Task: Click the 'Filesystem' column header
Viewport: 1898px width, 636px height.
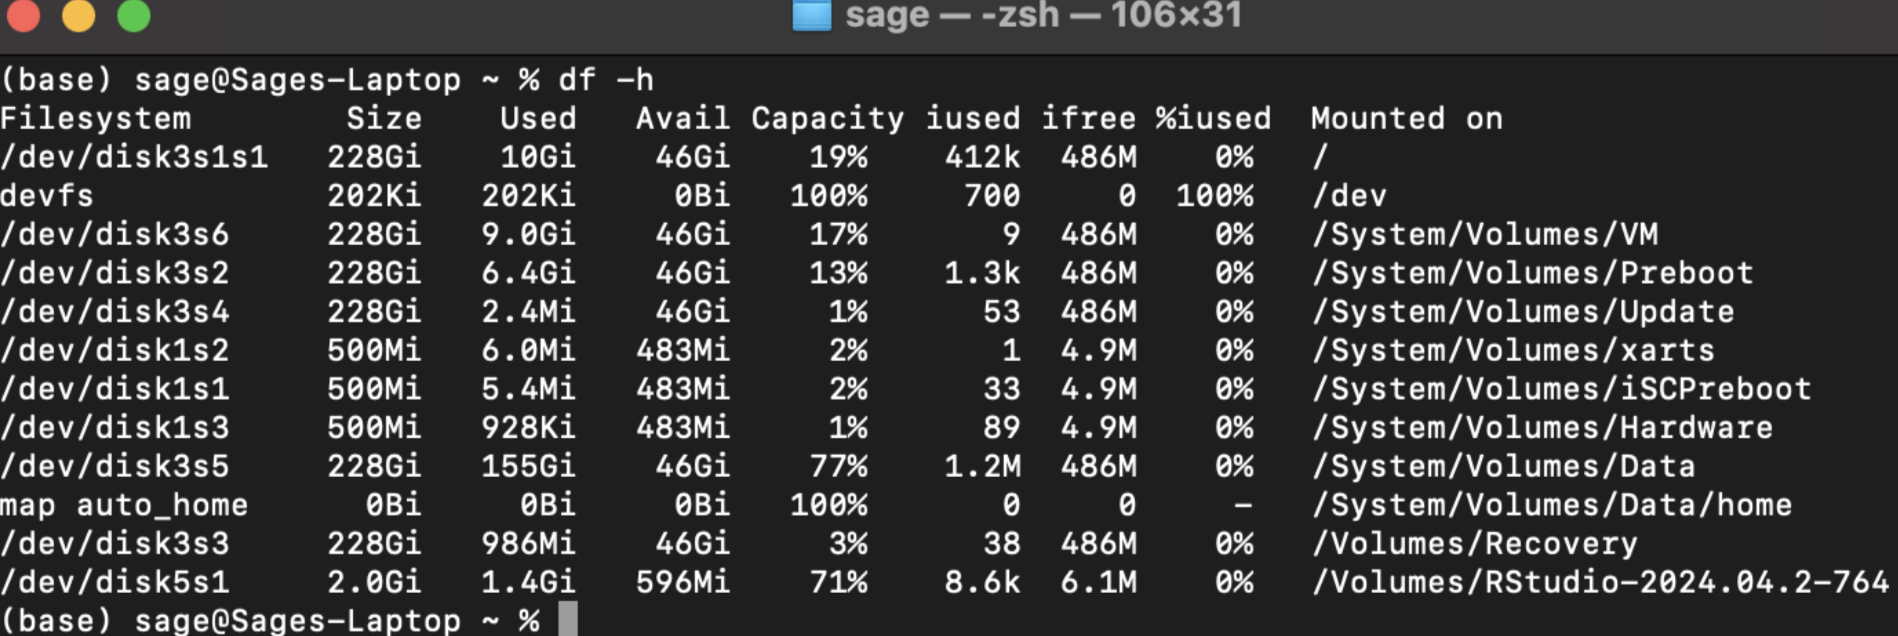Action: pos(96,118)
